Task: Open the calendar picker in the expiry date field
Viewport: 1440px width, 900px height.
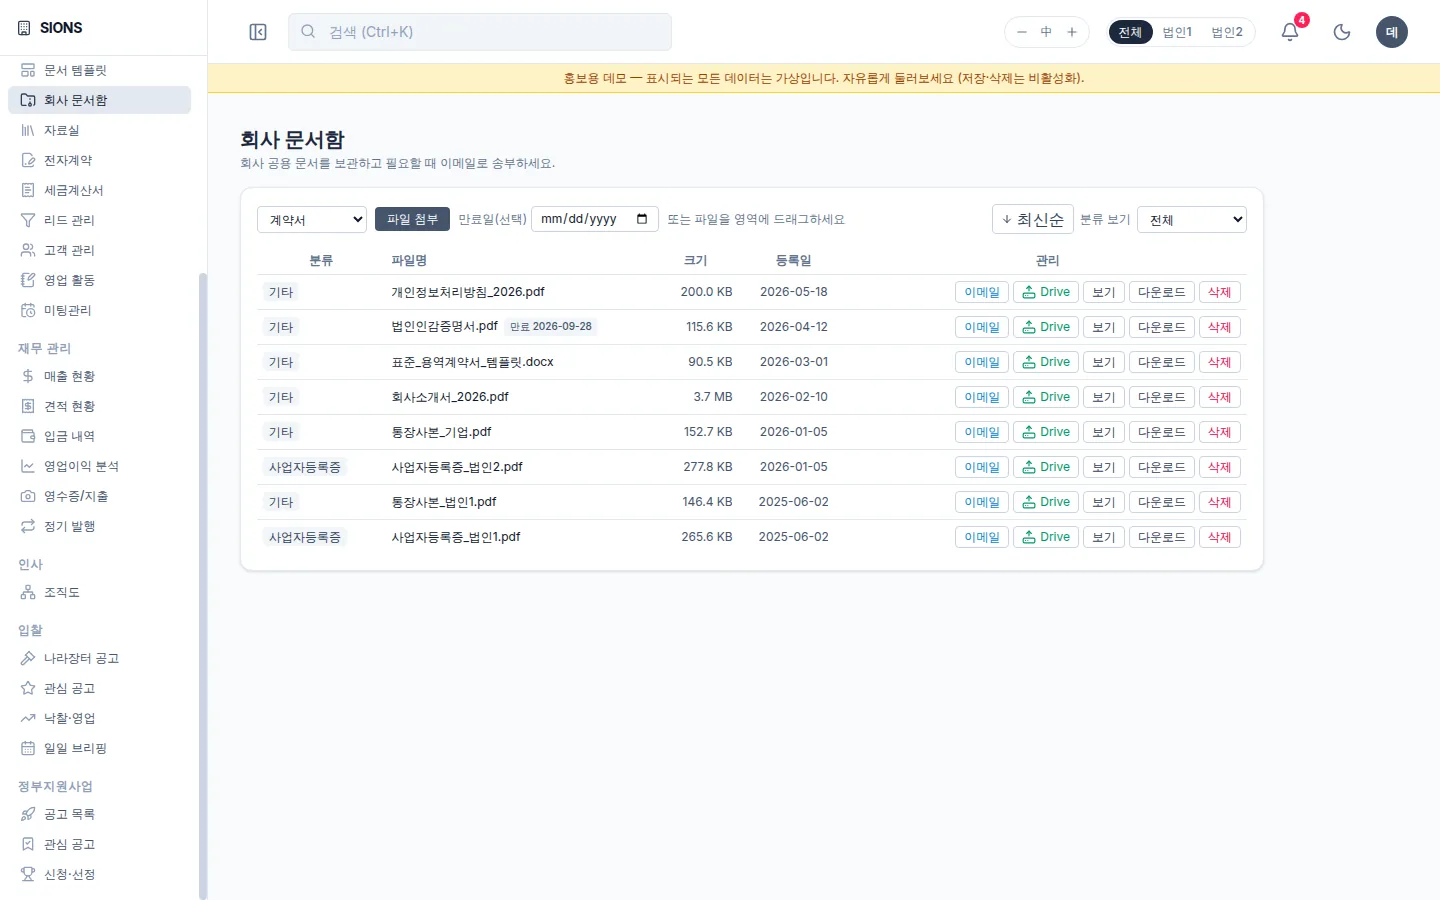Action: click(x=642, y=219)
